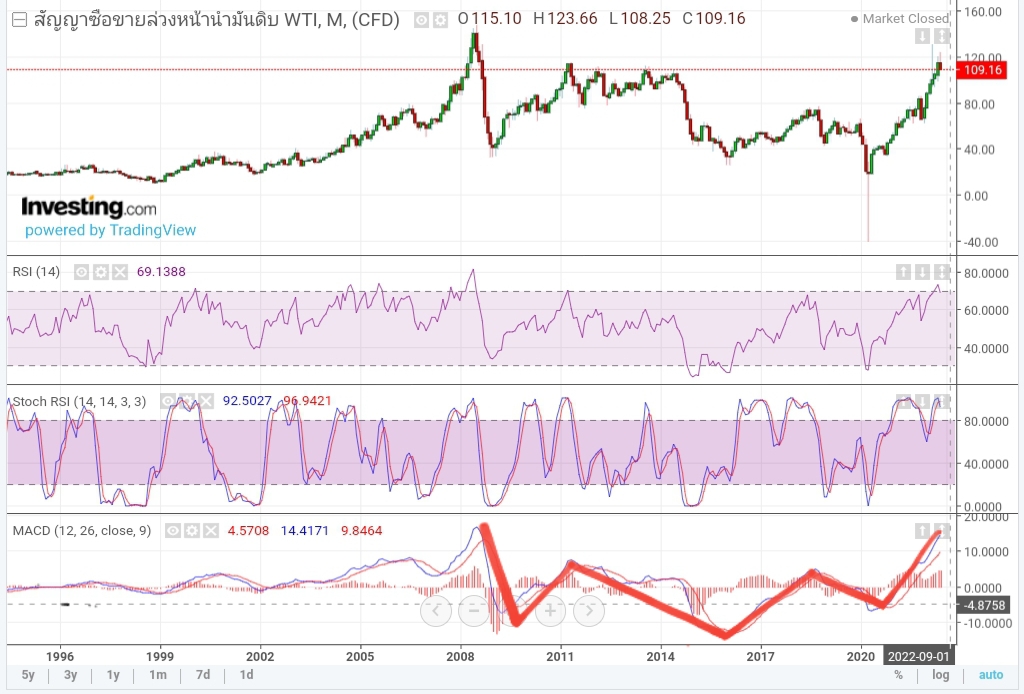Open Stoch RSI settings gear
Screen dimensions: 1024x694
(x=187, y=401)
